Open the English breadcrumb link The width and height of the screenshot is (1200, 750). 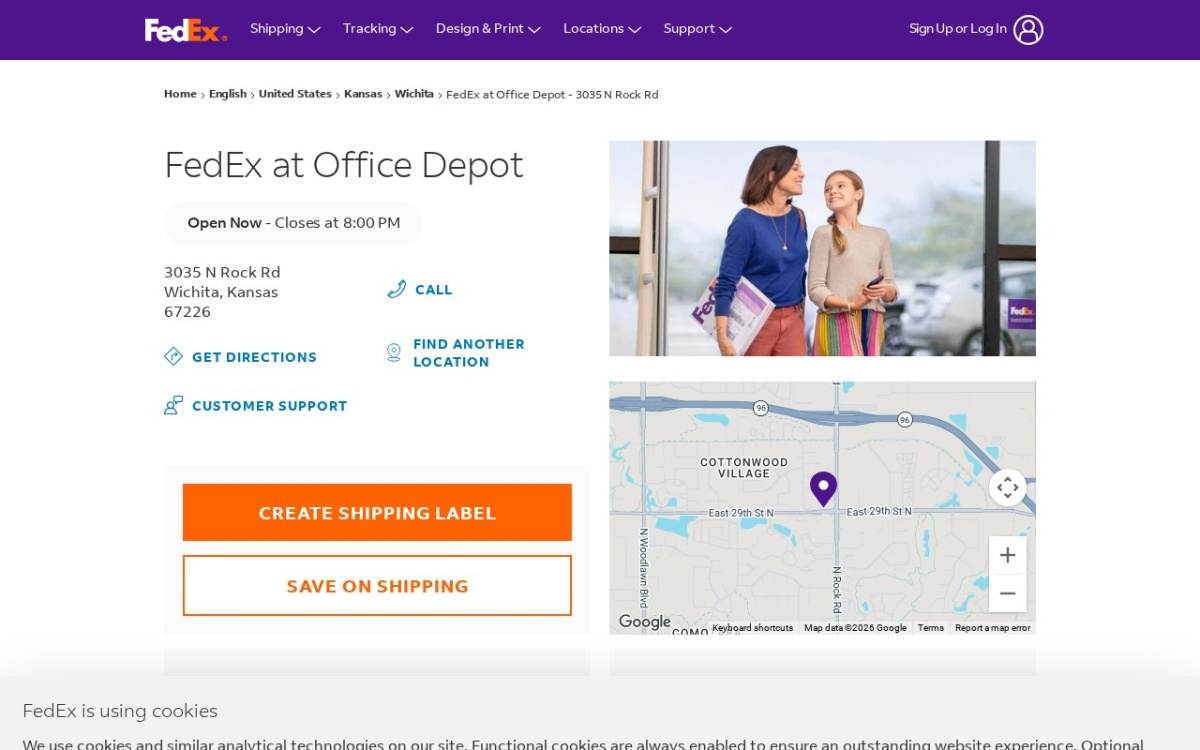[x=228, y=94]
